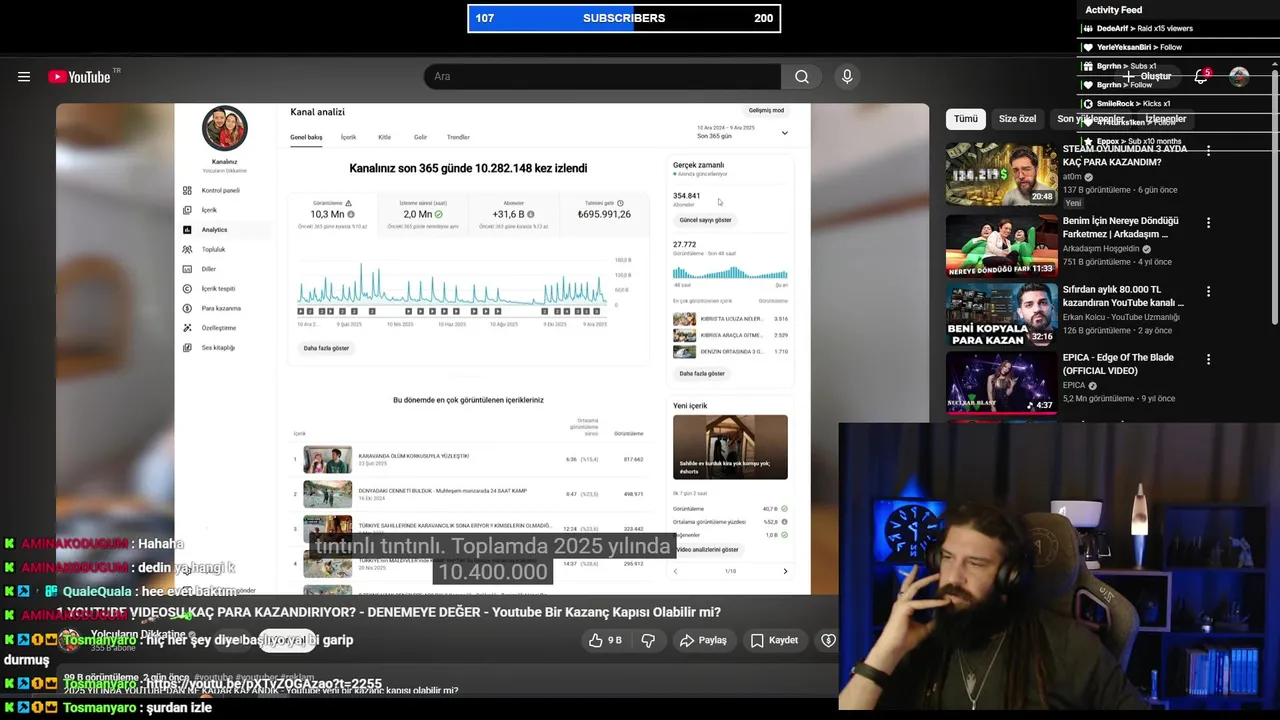Click Daha fazla göster under the views chart

326,348
